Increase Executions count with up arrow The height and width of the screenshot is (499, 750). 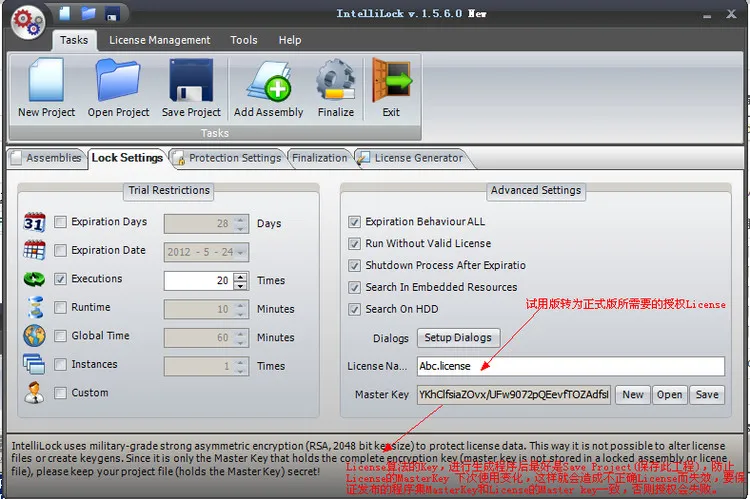241,277
